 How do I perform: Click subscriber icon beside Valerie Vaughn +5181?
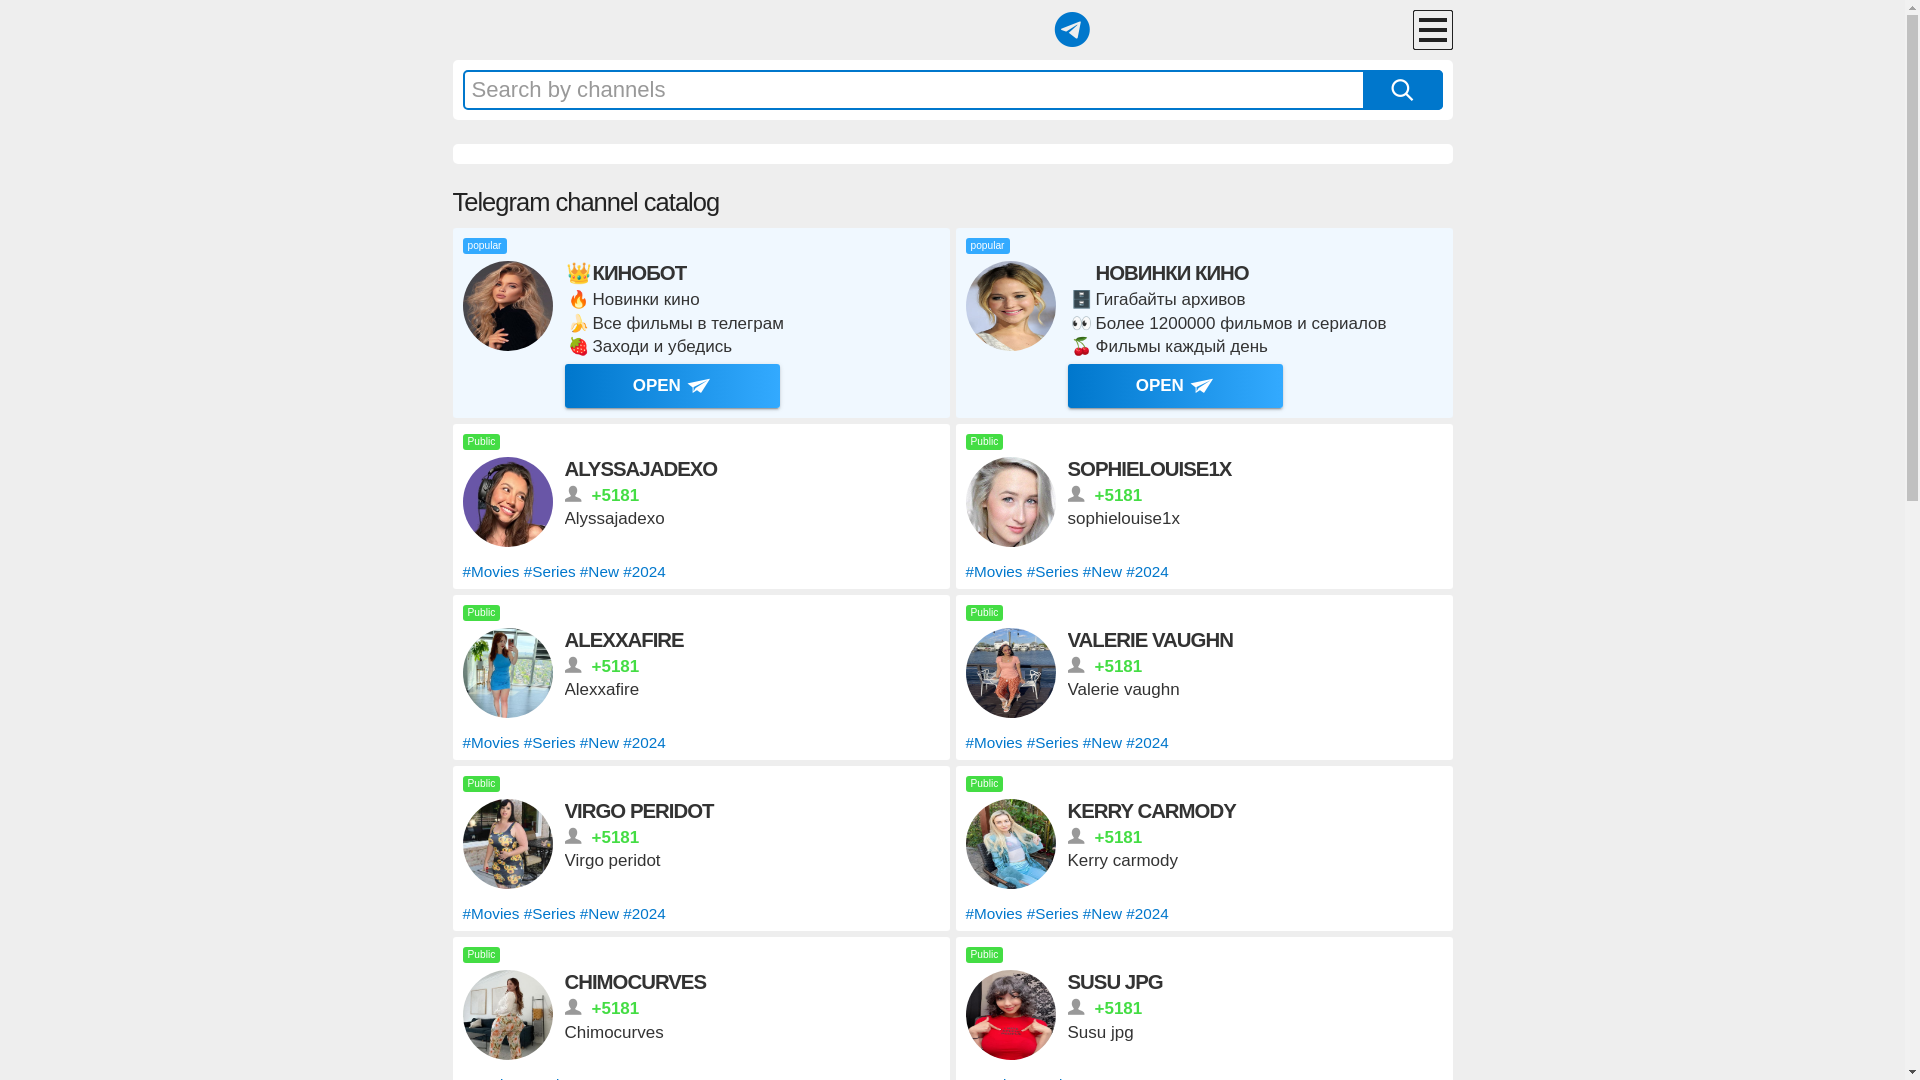coord(1076,666)
